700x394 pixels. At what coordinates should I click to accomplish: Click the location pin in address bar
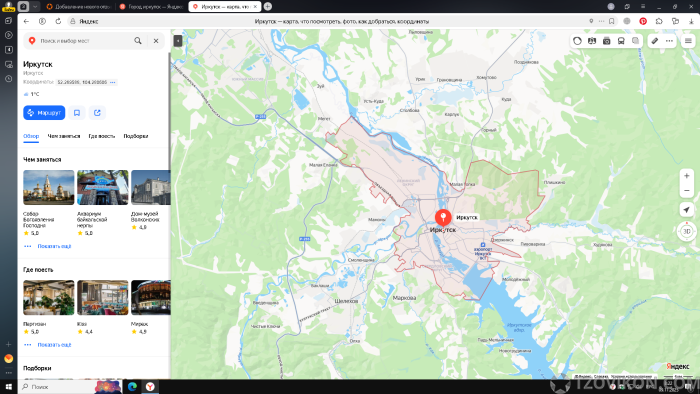pos(591,21)
